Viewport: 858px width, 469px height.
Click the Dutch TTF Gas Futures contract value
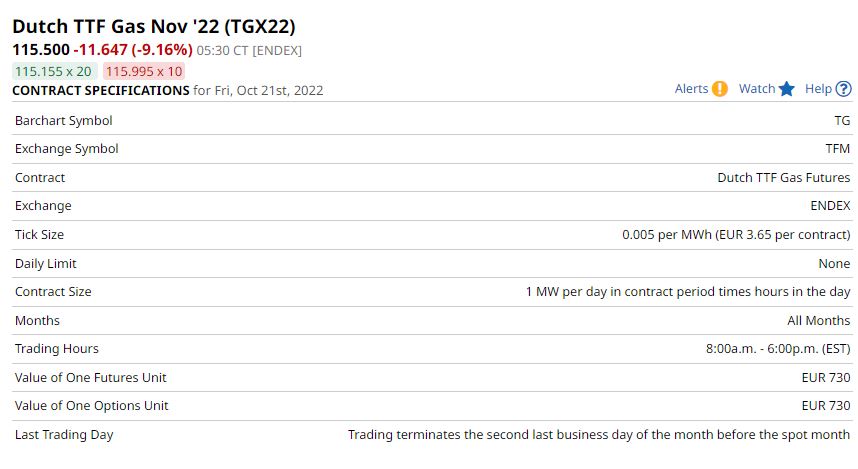tap(783, 178)
